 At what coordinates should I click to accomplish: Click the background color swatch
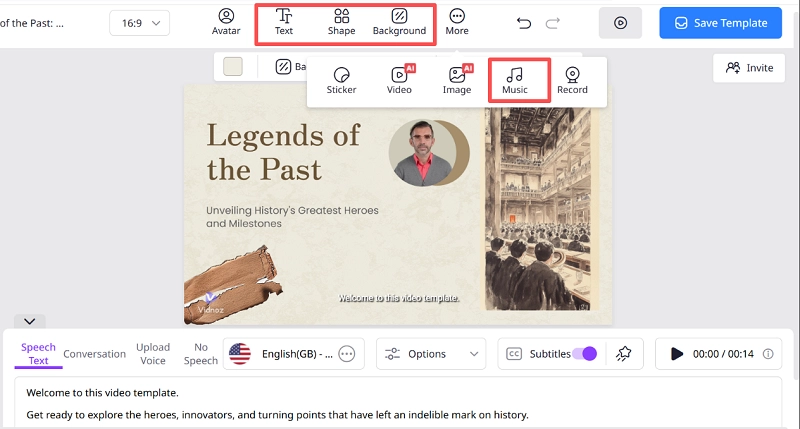click(x=233, y=67)
